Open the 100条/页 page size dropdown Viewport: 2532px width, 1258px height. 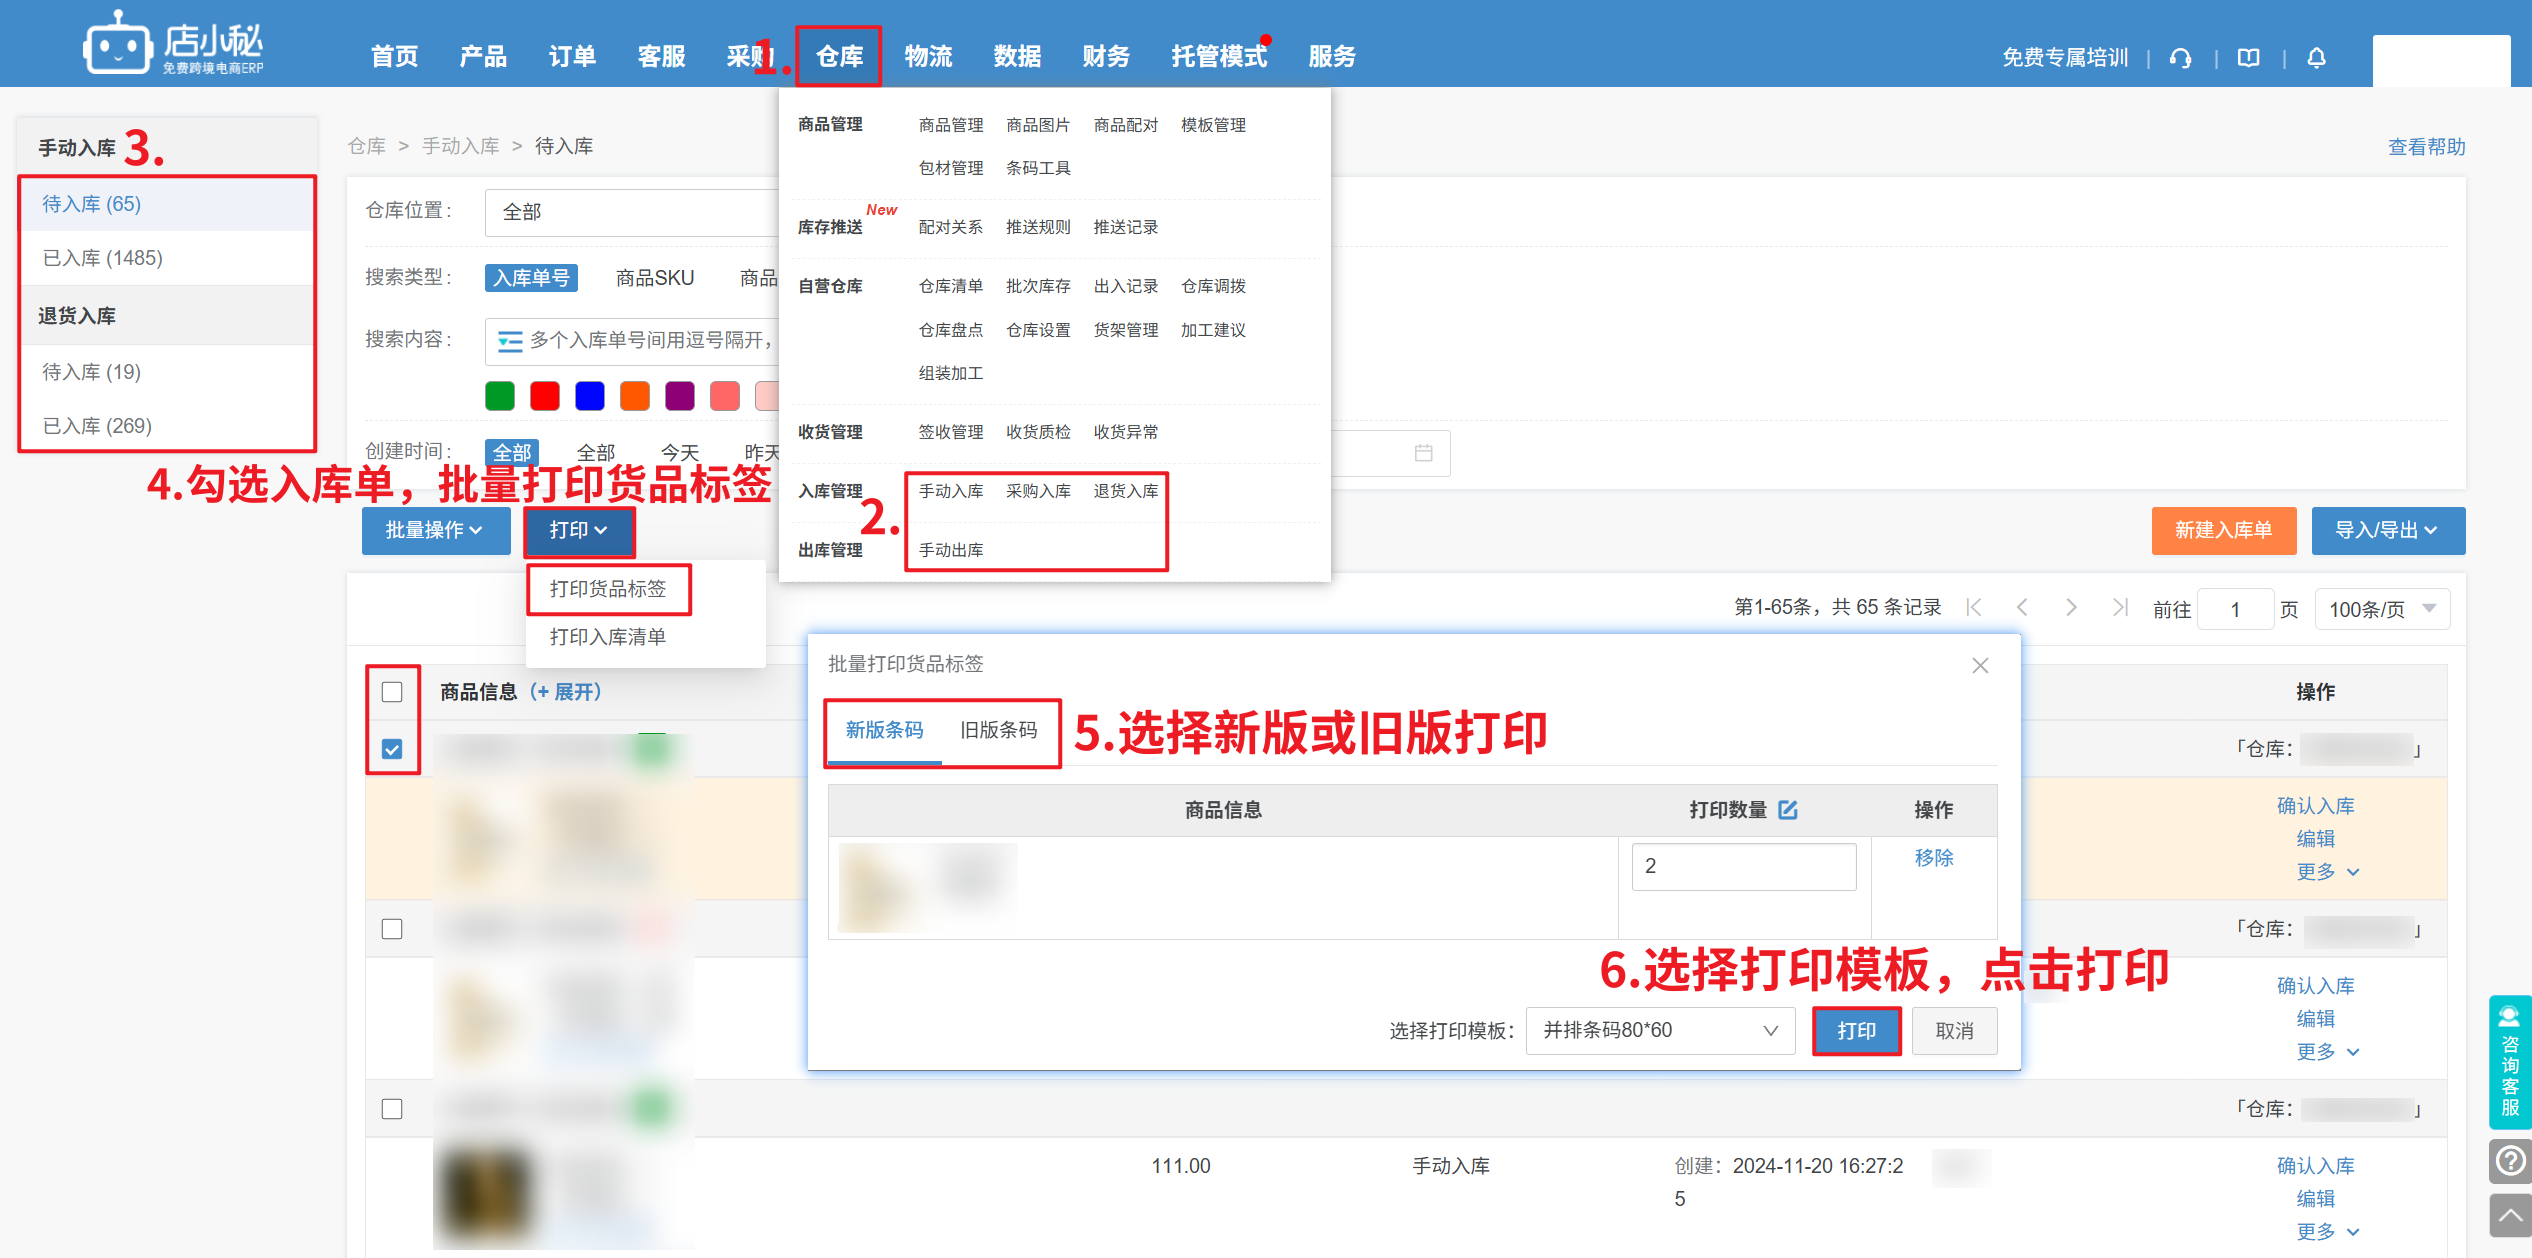coord(2382,609)
